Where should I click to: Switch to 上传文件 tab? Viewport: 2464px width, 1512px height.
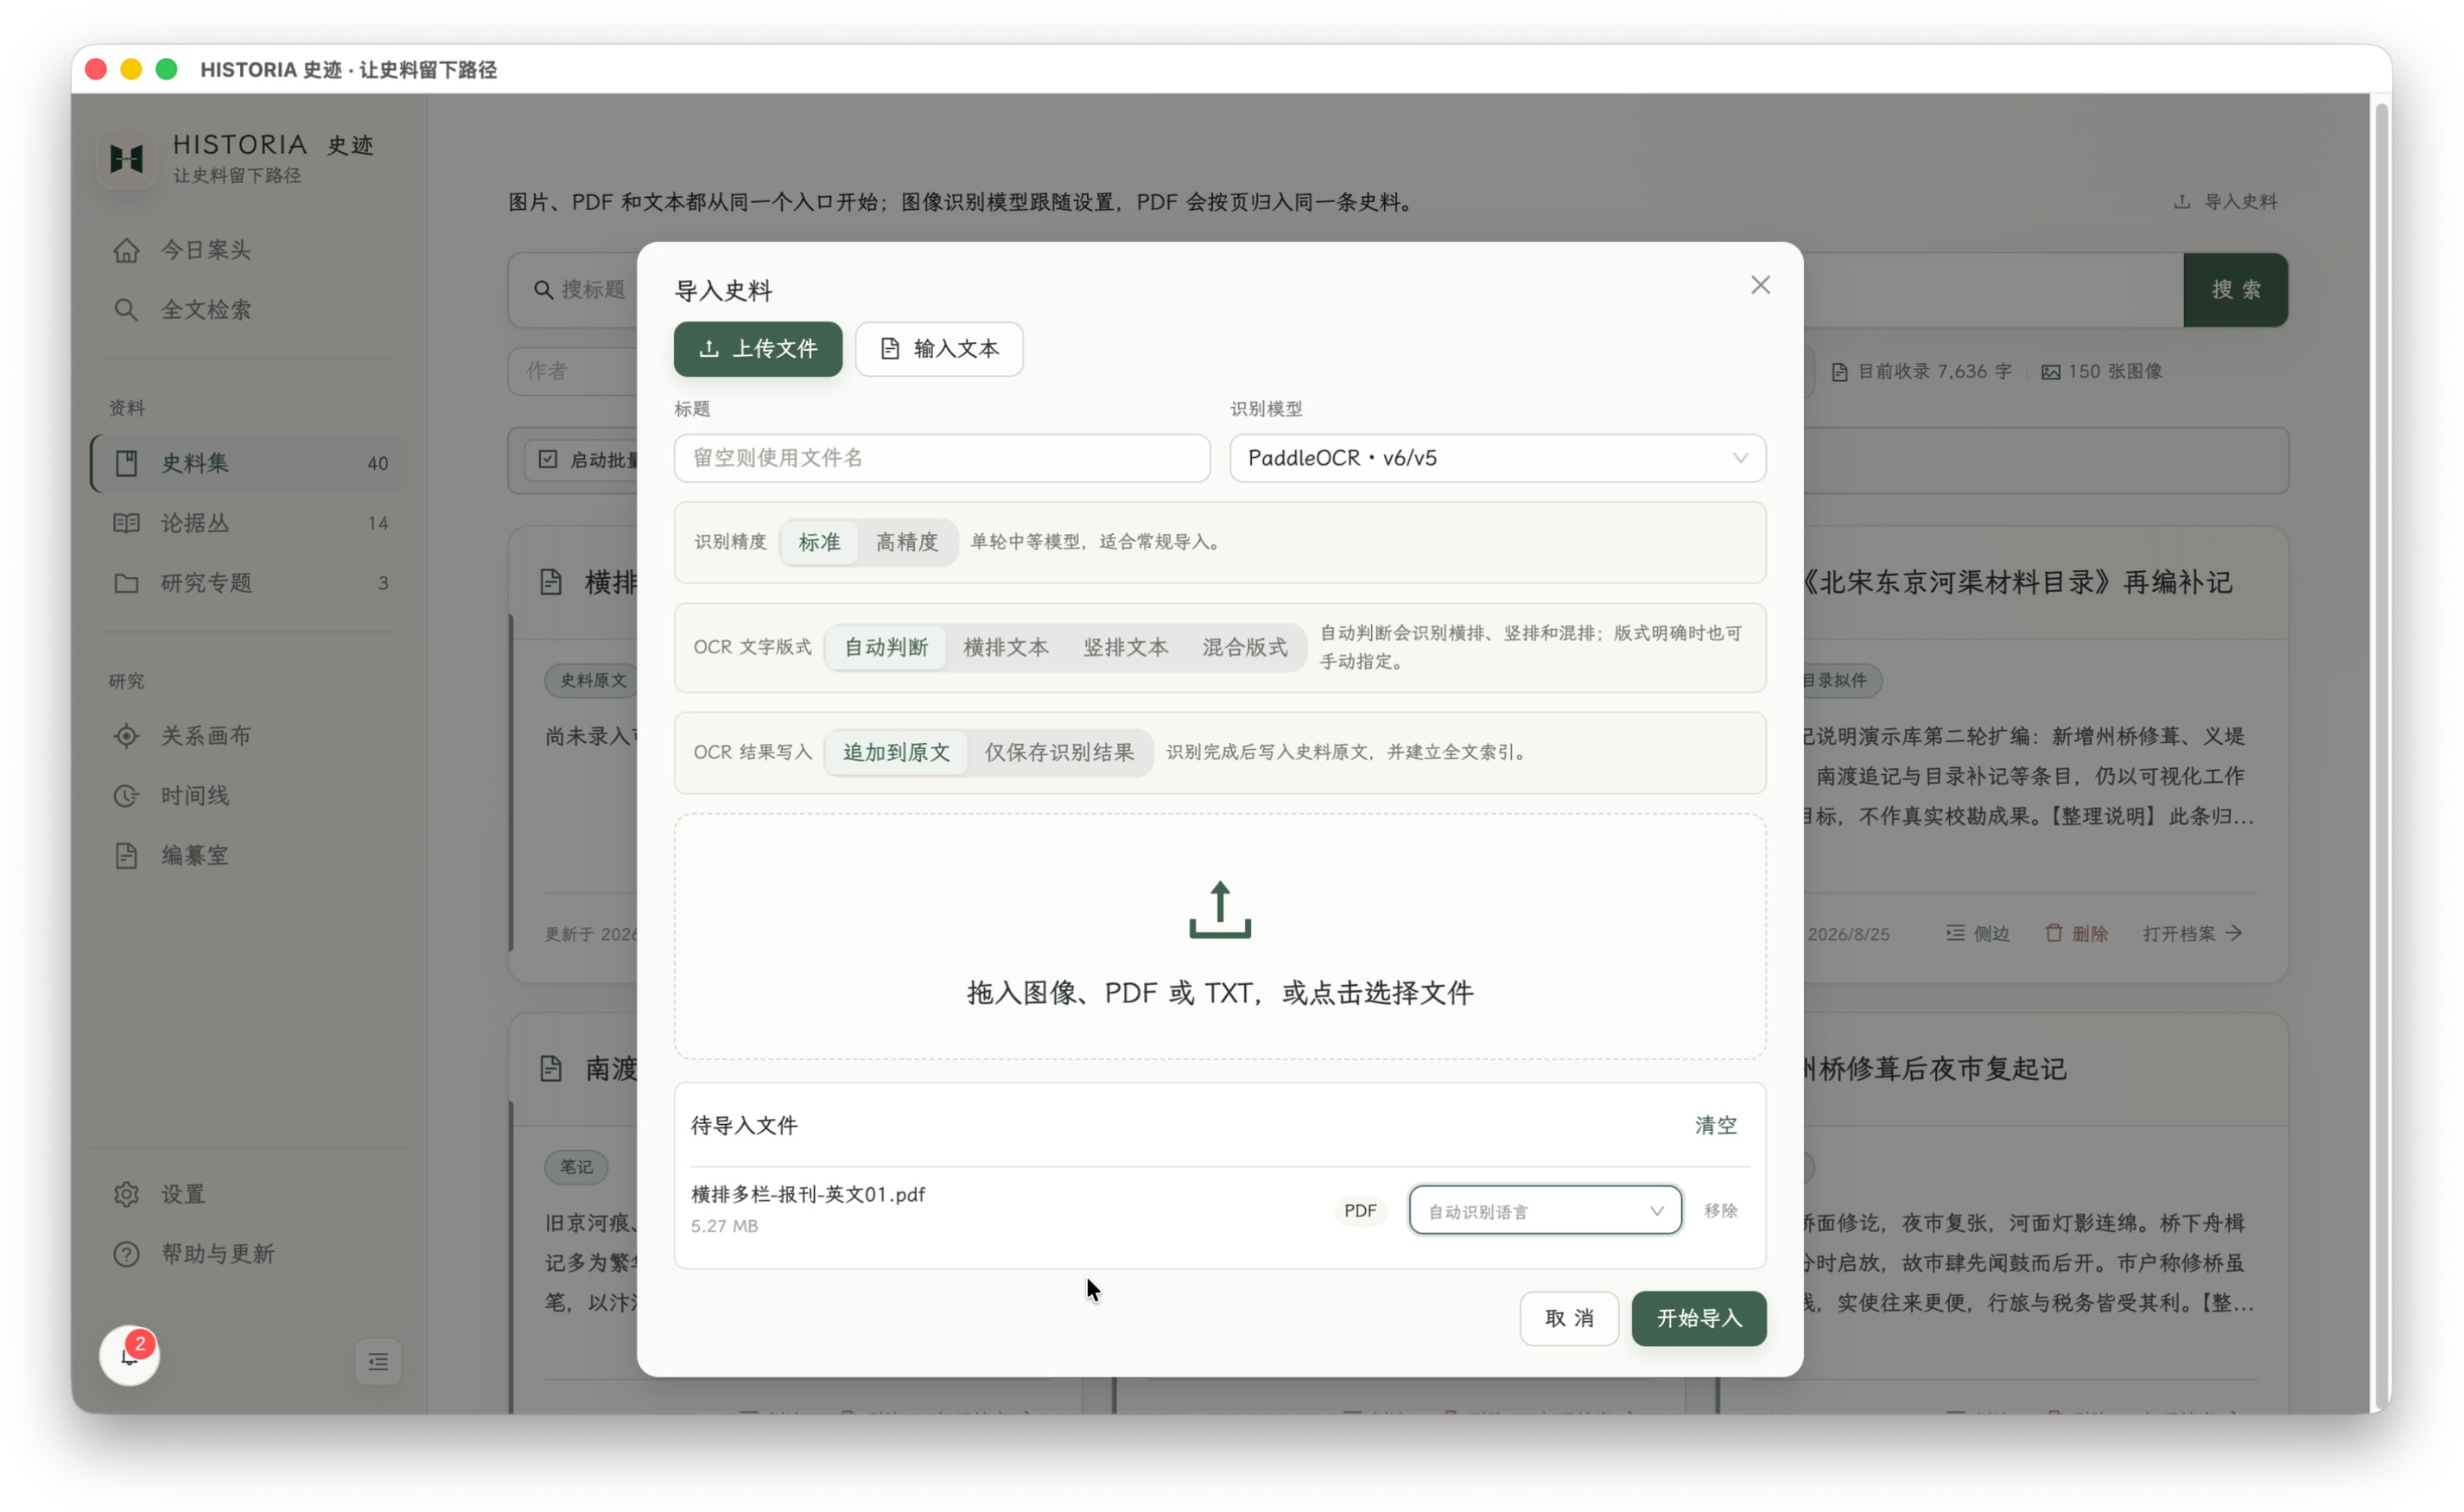(x=757, y=349)
